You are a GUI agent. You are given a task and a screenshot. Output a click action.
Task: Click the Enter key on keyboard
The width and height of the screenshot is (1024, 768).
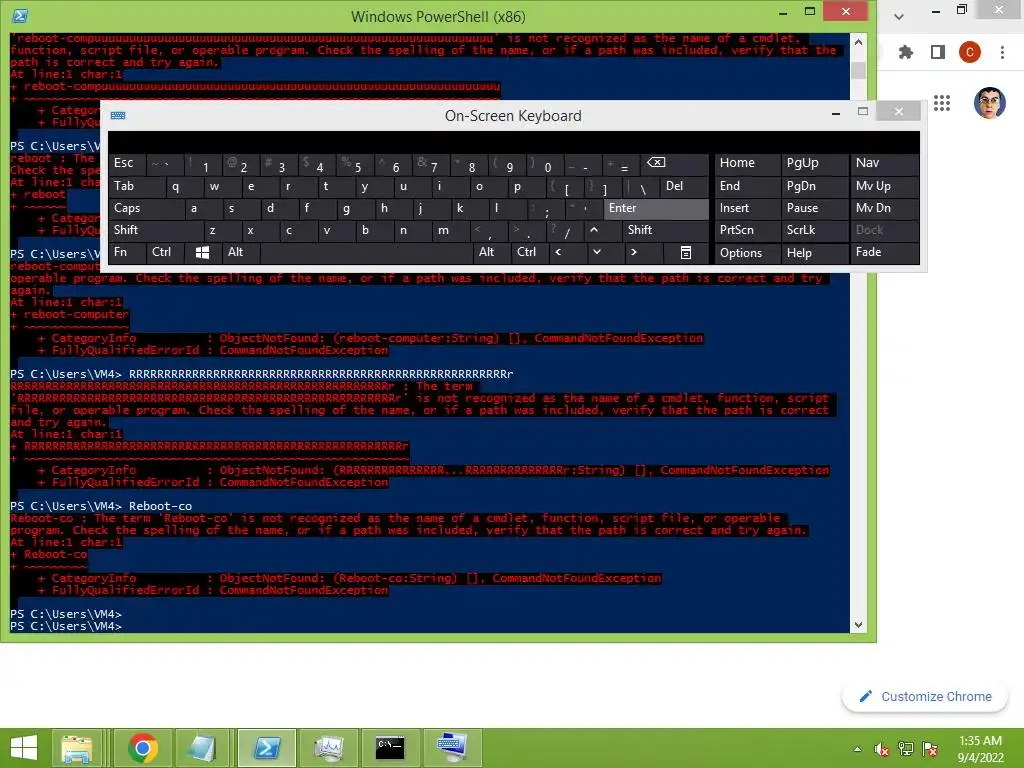pos(656,208)
